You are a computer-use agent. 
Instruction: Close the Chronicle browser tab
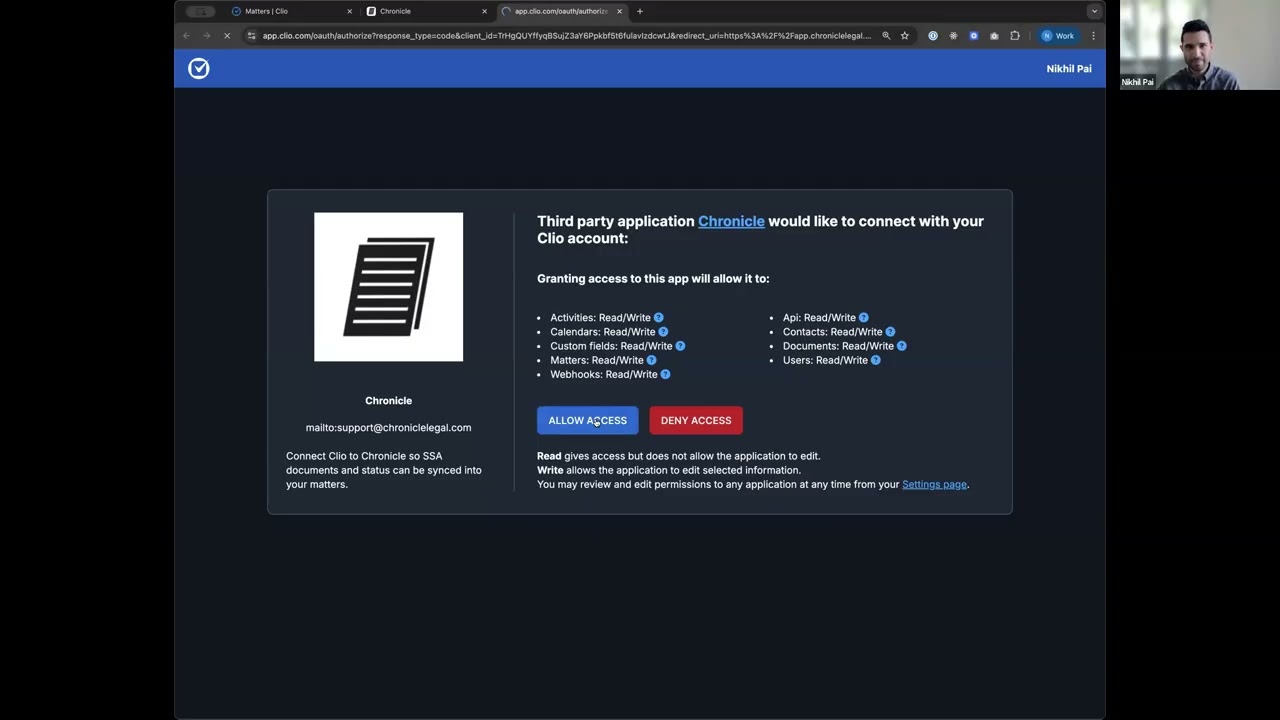[x=484, y=11]
